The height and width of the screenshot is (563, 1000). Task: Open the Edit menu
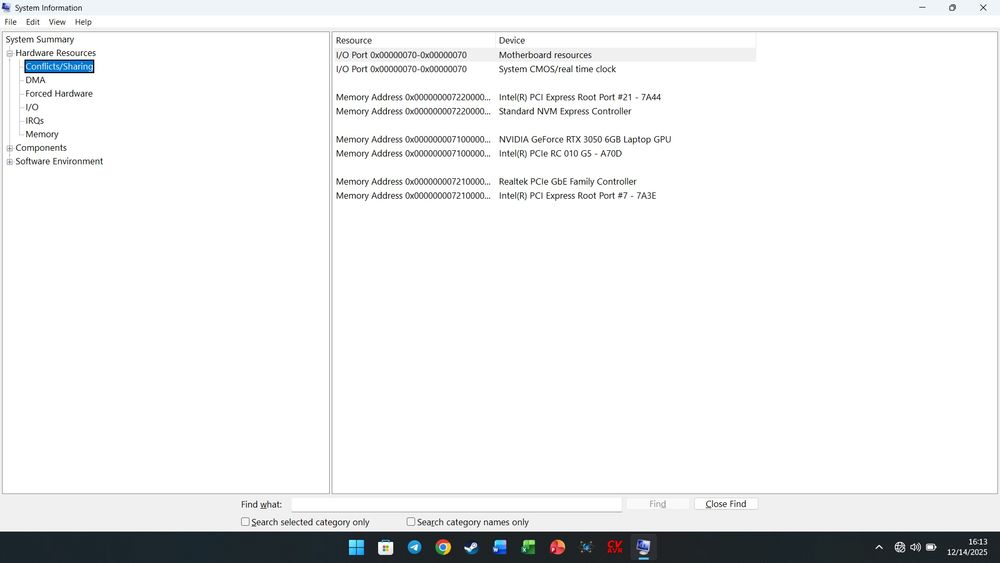pyautogui.click(x=33, y=22)
